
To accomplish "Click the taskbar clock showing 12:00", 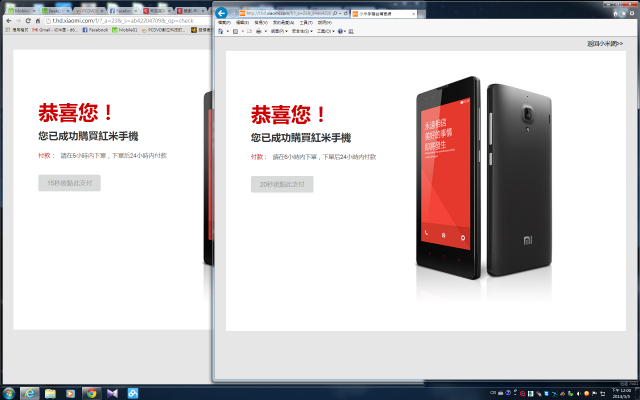I will 622,393.
